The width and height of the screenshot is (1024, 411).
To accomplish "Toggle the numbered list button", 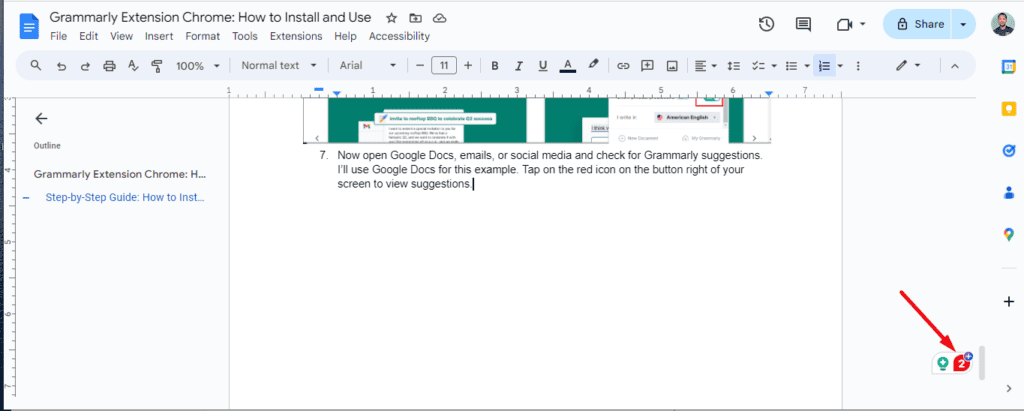I will click(824, 65).
